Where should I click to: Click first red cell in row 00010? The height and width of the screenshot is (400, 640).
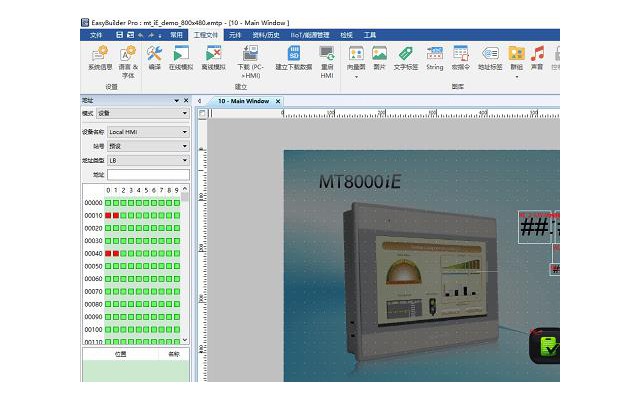point(108,215)
